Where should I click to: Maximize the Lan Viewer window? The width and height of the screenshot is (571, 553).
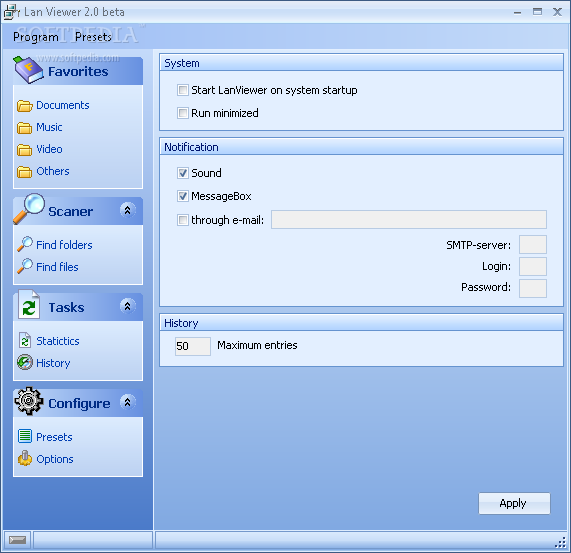click(x=537, y=12)
